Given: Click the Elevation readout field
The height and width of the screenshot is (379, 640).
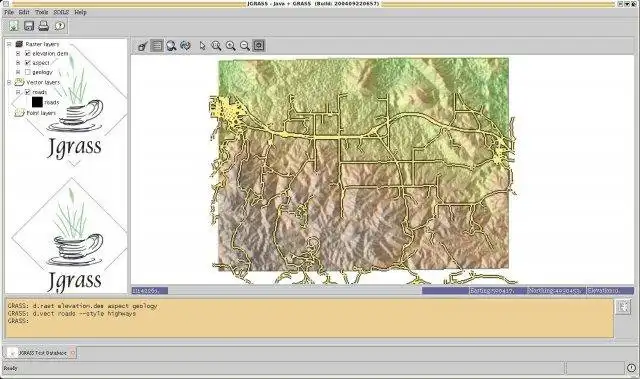Looking at the screenshot, I should coord(610,290).
